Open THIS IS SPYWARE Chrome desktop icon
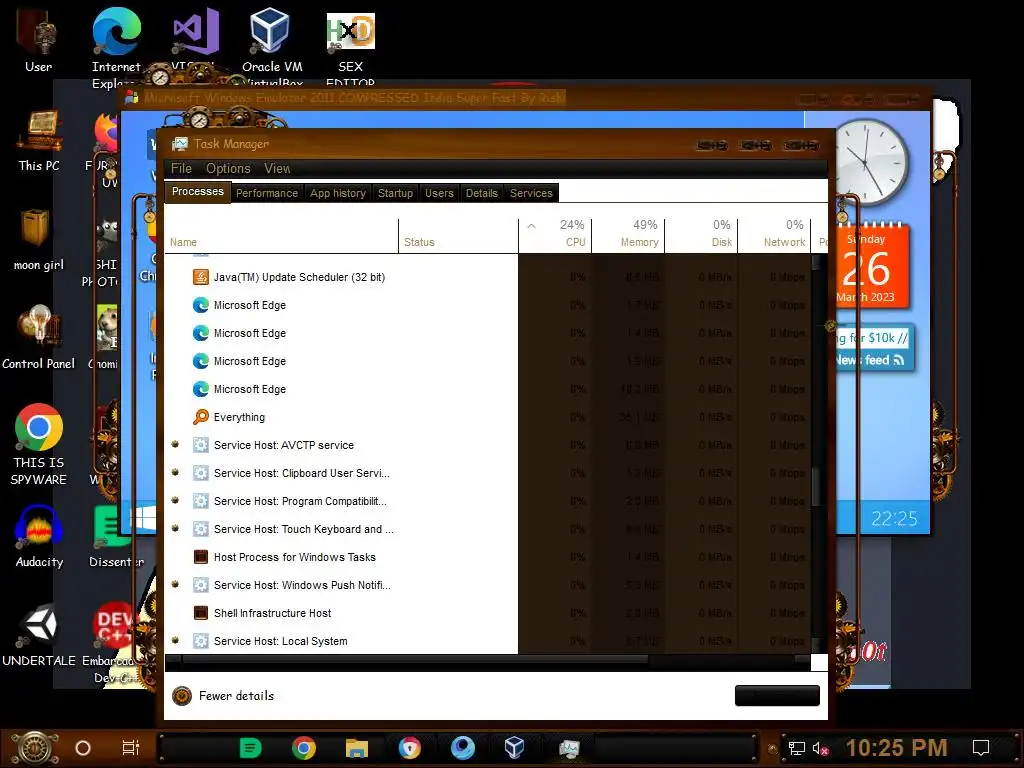Viewport: 1024px width, 768px height. 39,444
